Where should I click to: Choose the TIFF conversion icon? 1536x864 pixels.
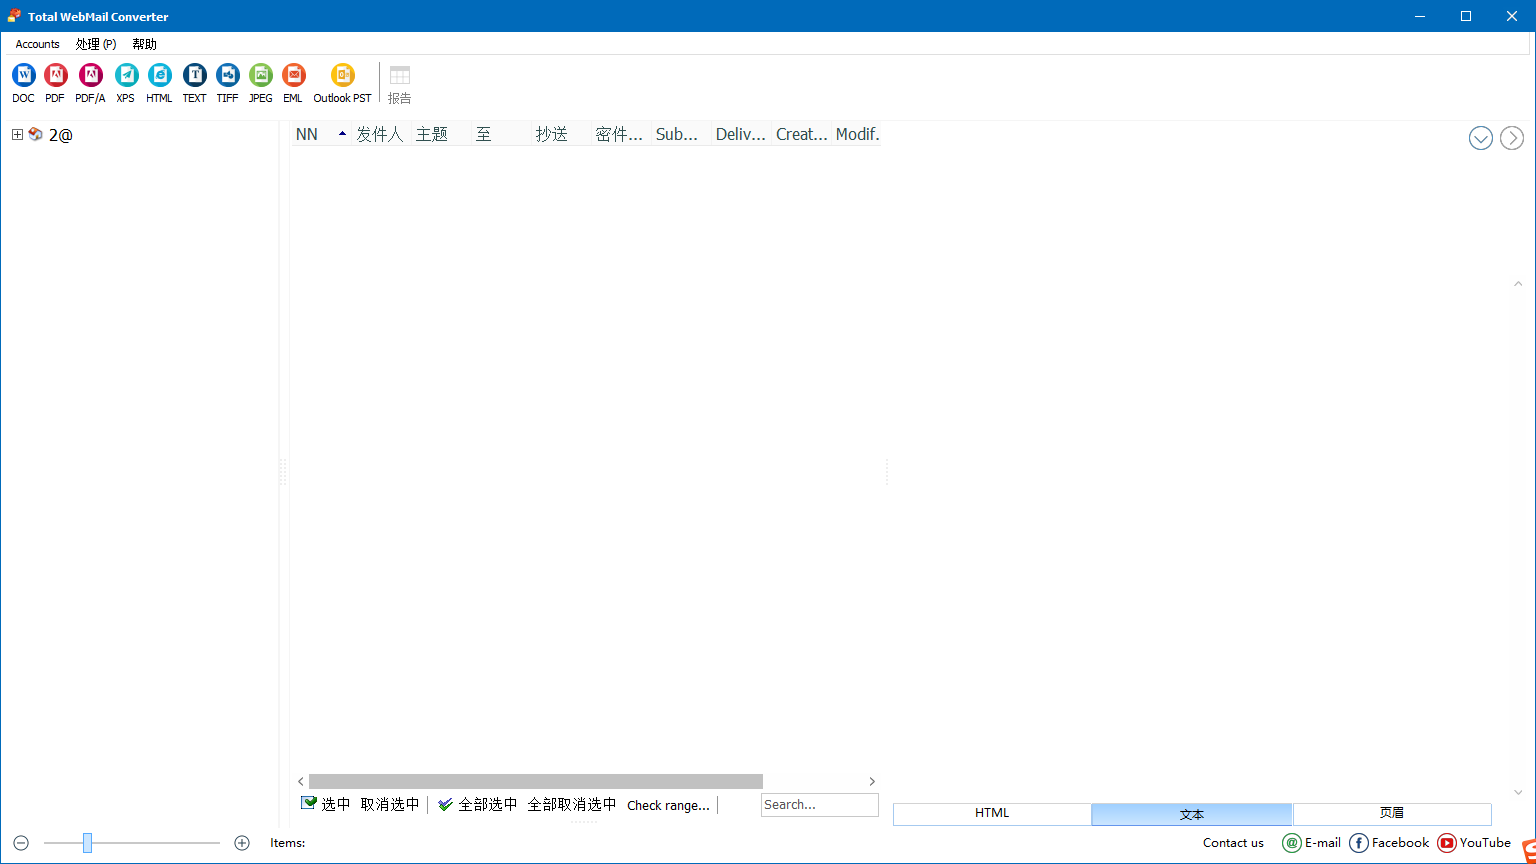(228, 83)
